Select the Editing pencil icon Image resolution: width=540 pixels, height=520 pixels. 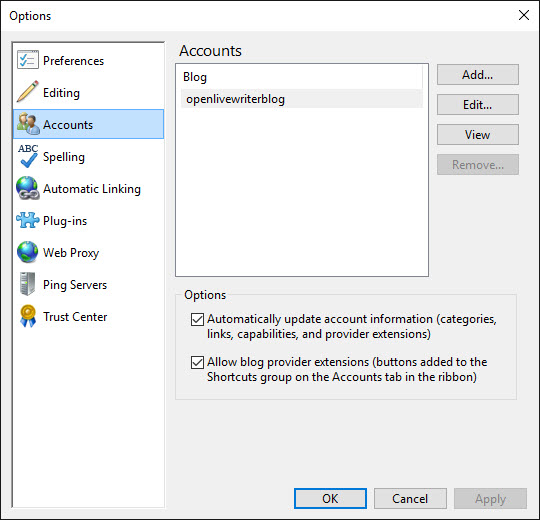pos(28,92)
